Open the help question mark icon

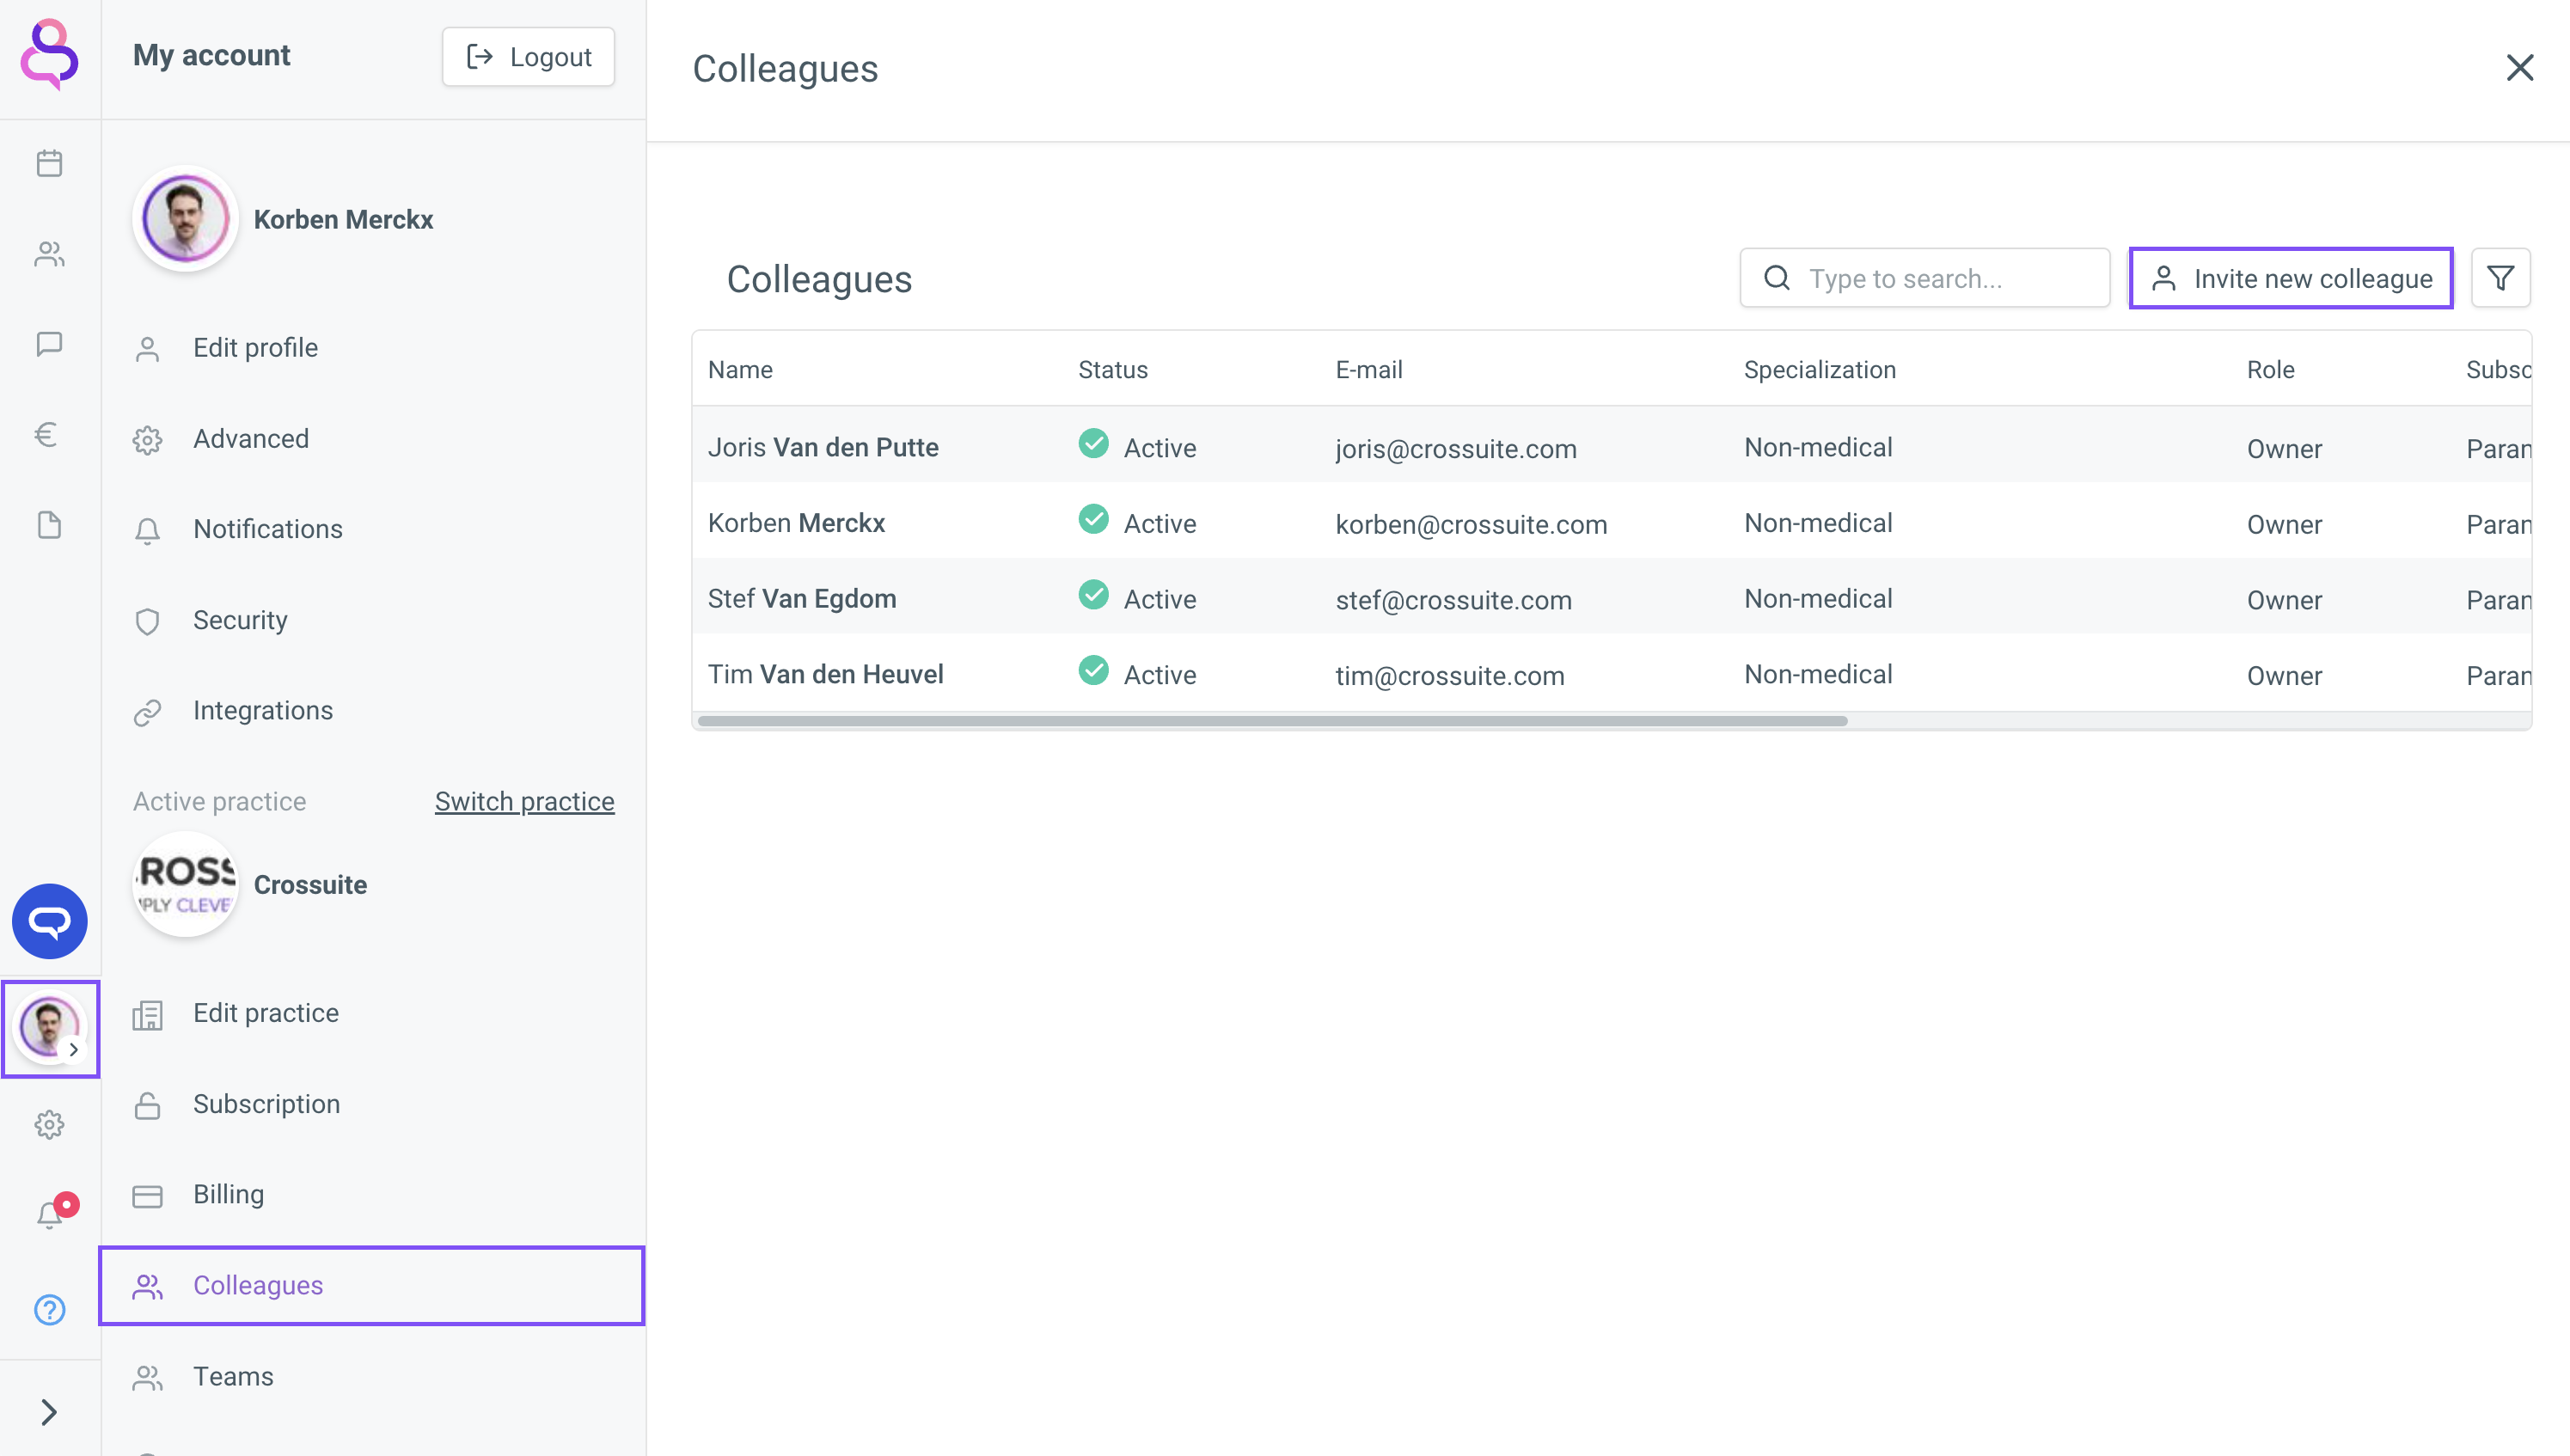(x=49, y=1309)
